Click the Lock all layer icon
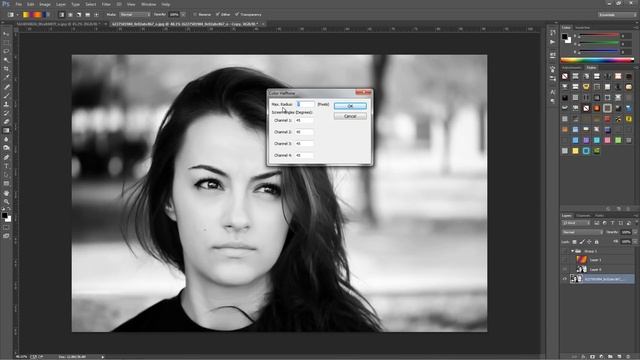640x360 pixels. [596, 242]
